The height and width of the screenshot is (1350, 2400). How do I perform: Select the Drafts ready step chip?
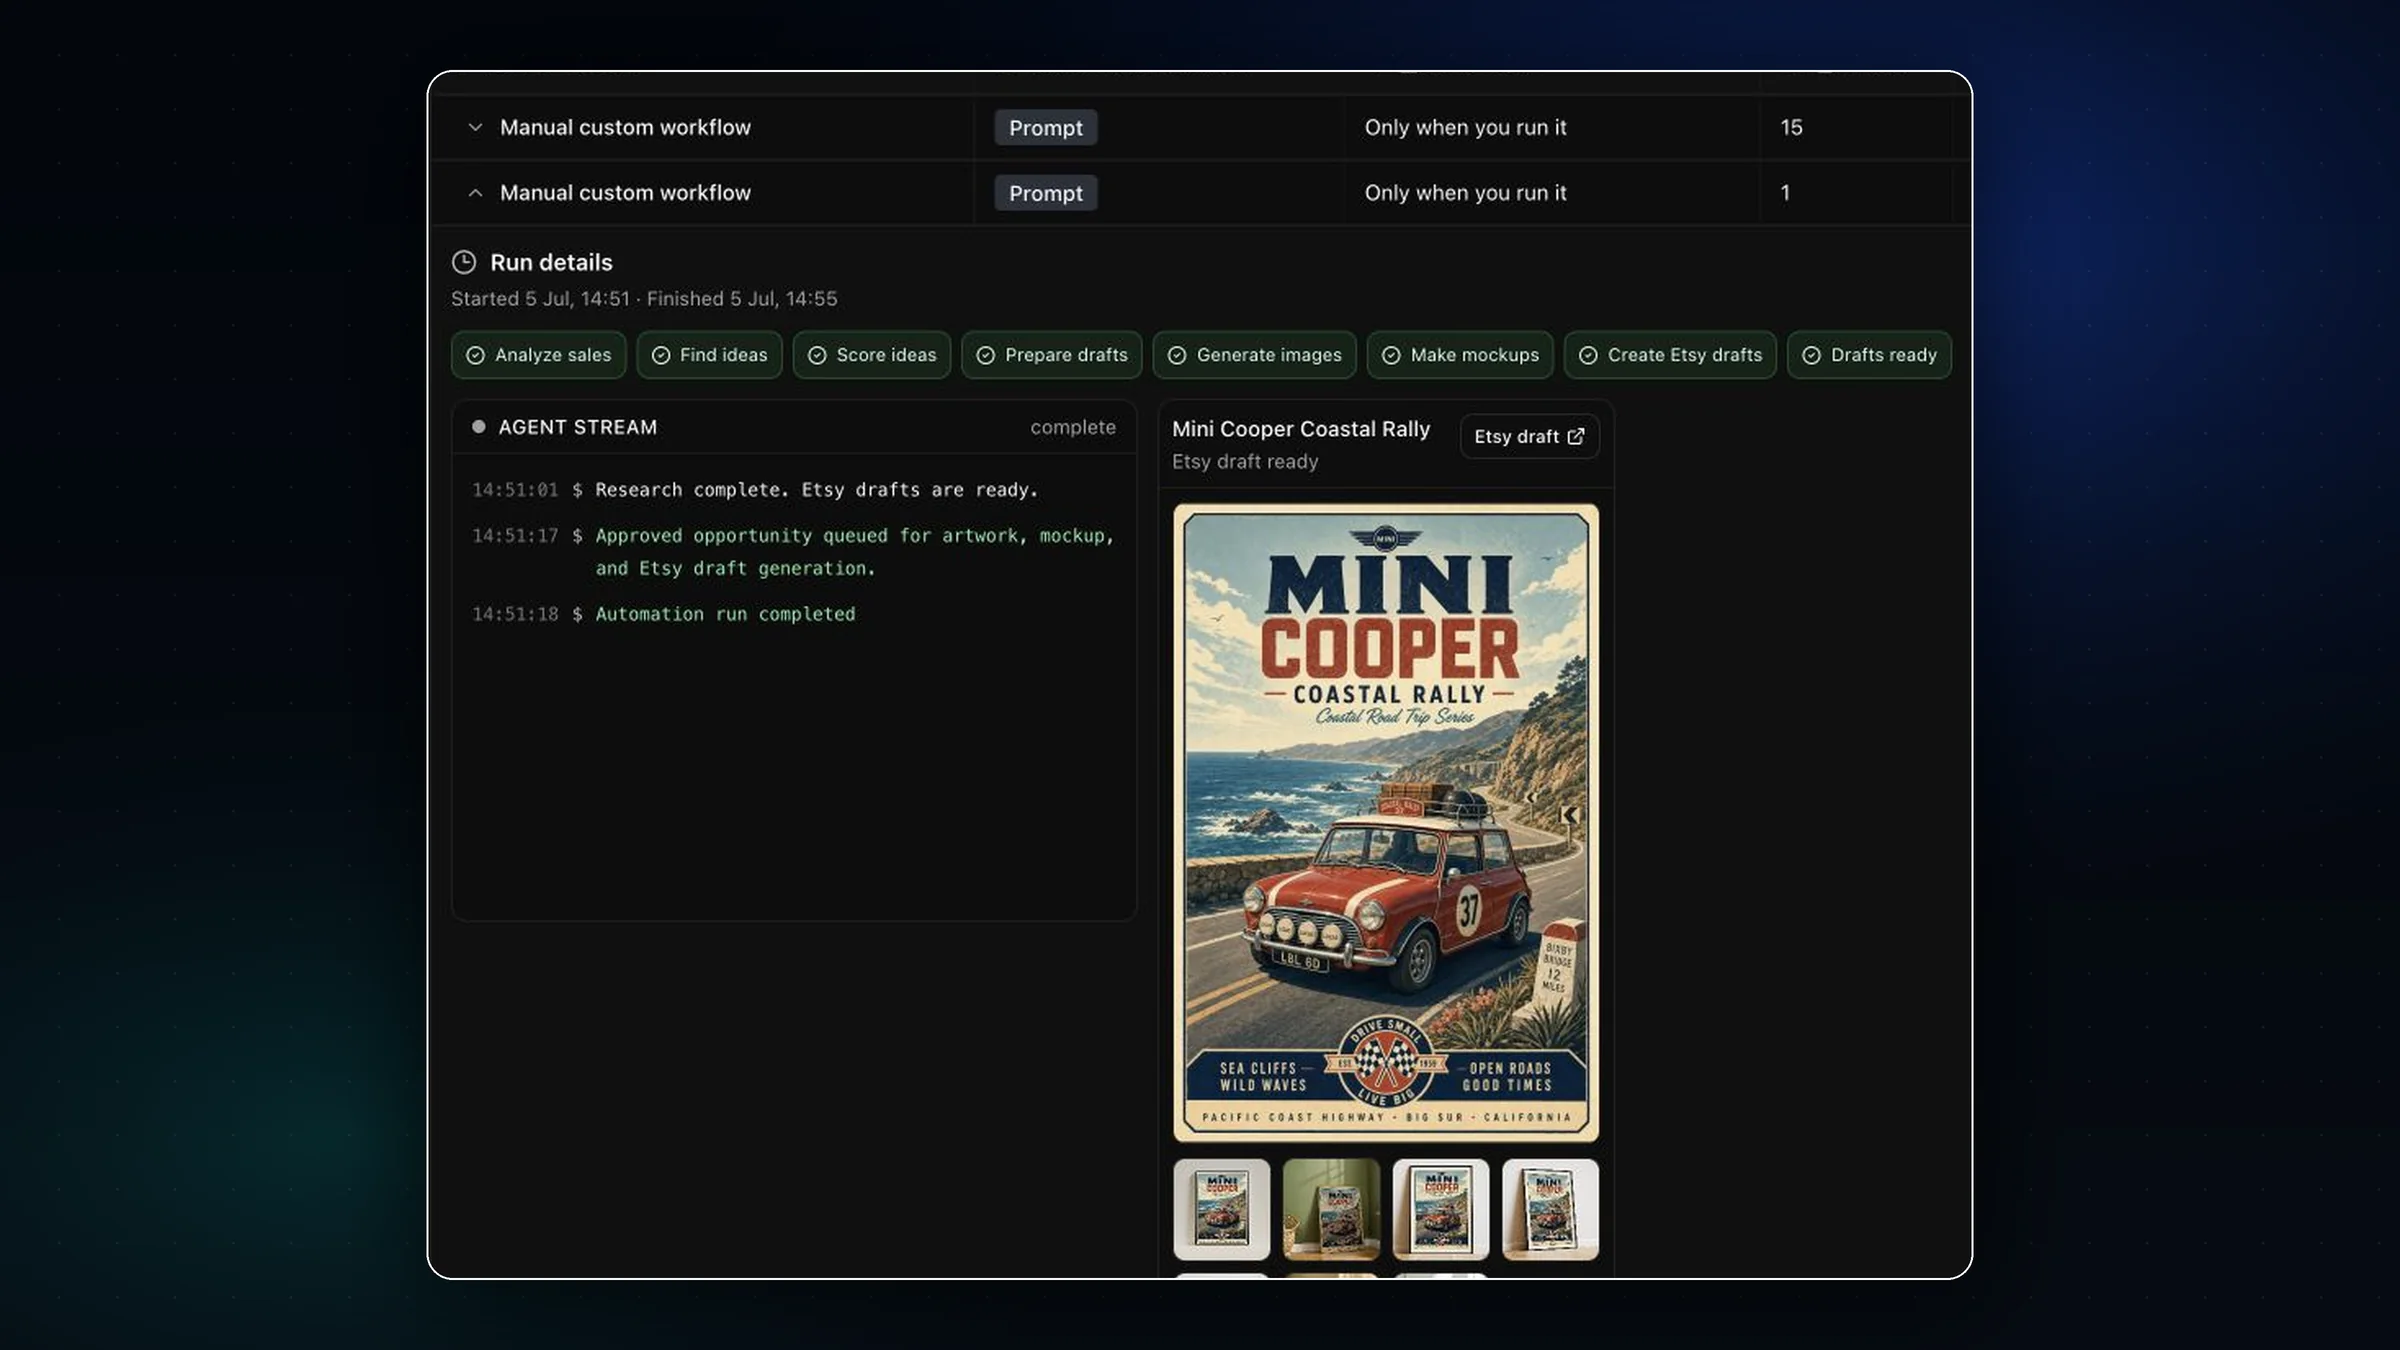pyautogui.click(x=1869, y=355)
